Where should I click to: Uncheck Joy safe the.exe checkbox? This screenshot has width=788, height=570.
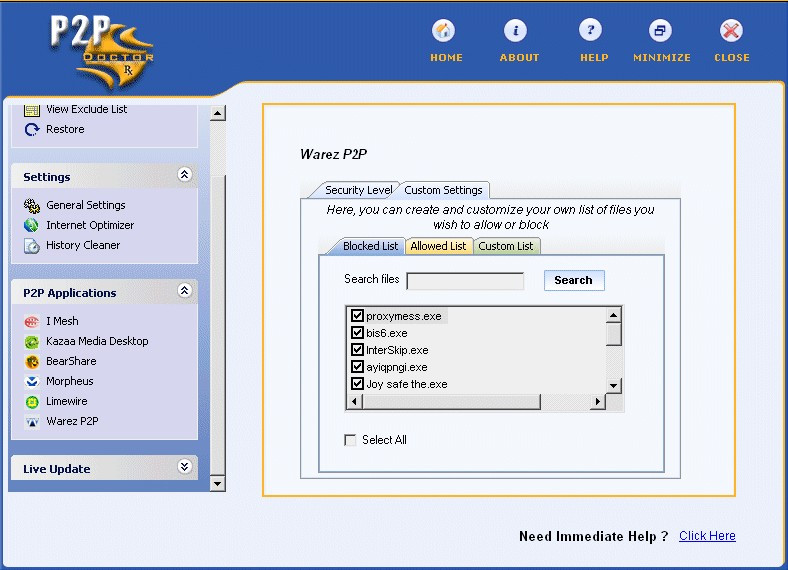point(357,384)
